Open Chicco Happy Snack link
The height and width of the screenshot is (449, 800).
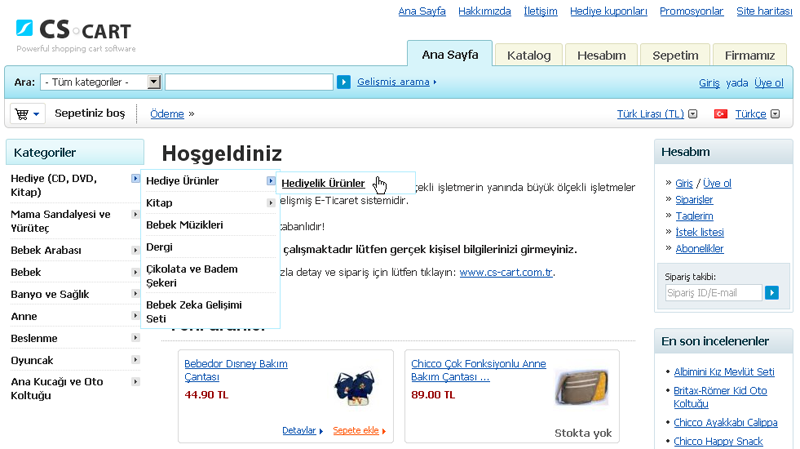coord(718,441)
